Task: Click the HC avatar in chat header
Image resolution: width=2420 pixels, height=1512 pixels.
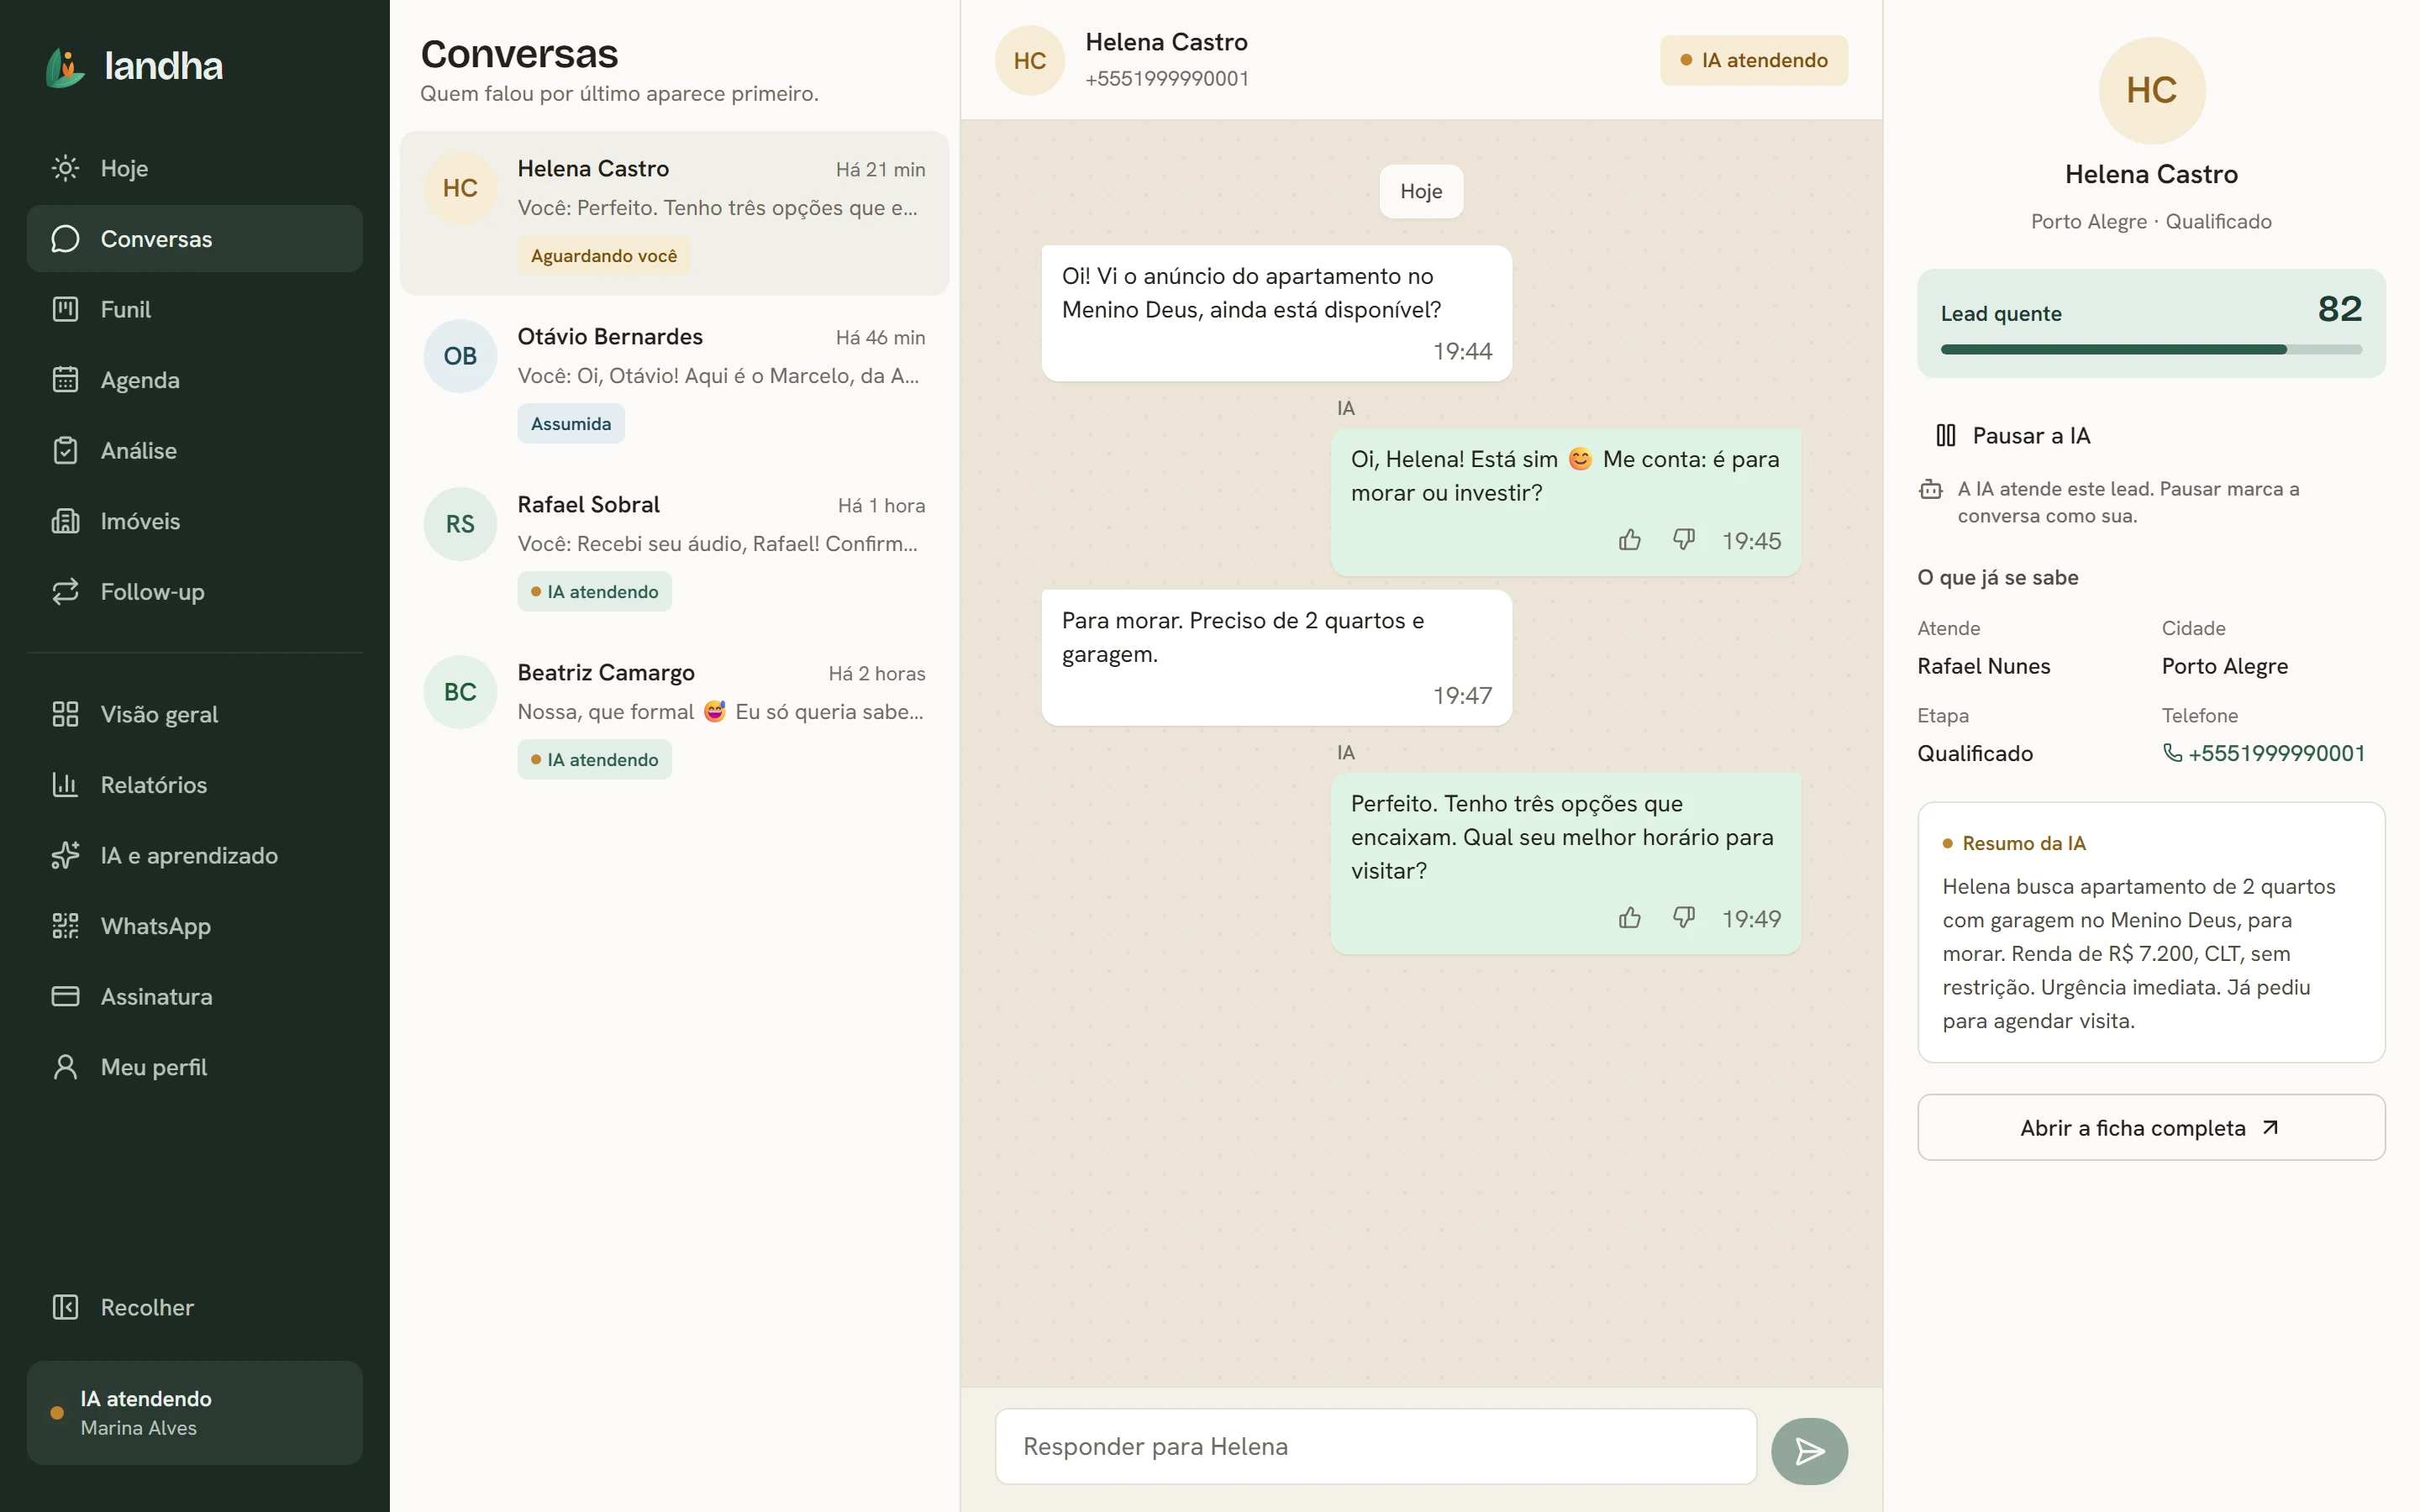Action: [1030, 60]
